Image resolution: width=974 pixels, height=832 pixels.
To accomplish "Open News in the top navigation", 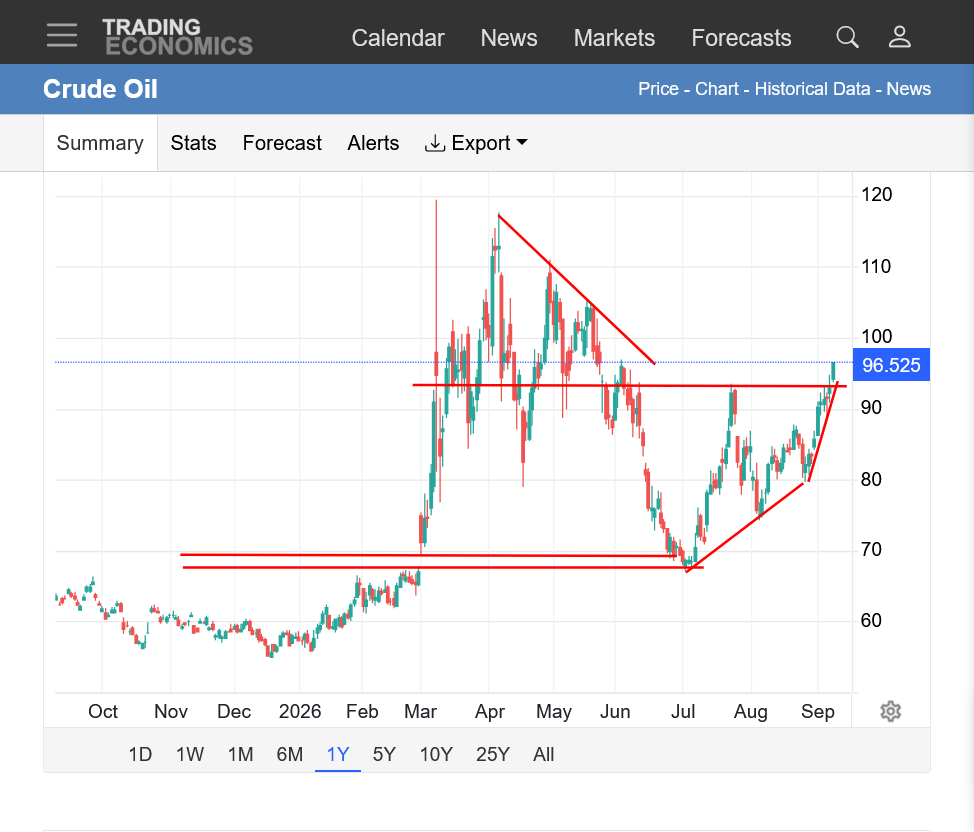I will point(509,38).
